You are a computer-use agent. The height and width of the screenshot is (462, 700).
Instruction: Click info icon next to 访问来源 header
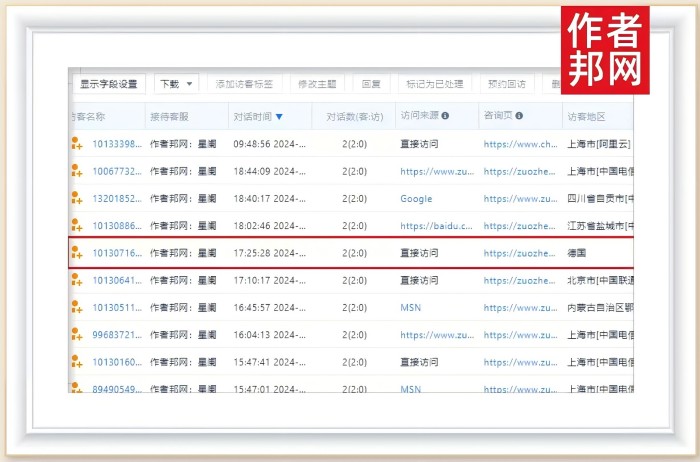point(445,116)
